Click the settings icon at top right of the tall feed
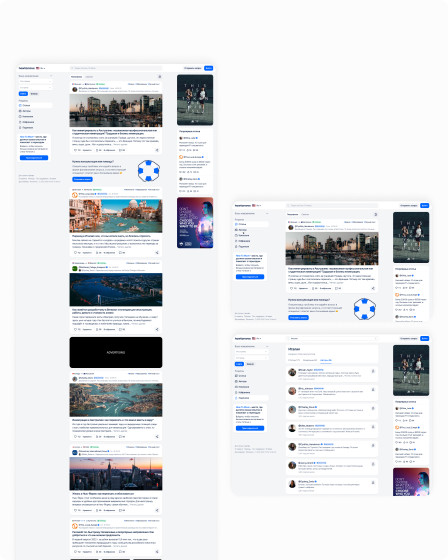 [x=160, y=77]
